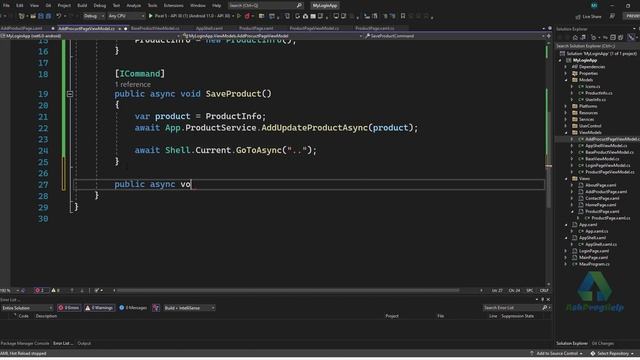Image resolution: width=640 pixels, height=360 pixels.
Task: Click Solution Explorer Home icon
Action: point(575,38)
